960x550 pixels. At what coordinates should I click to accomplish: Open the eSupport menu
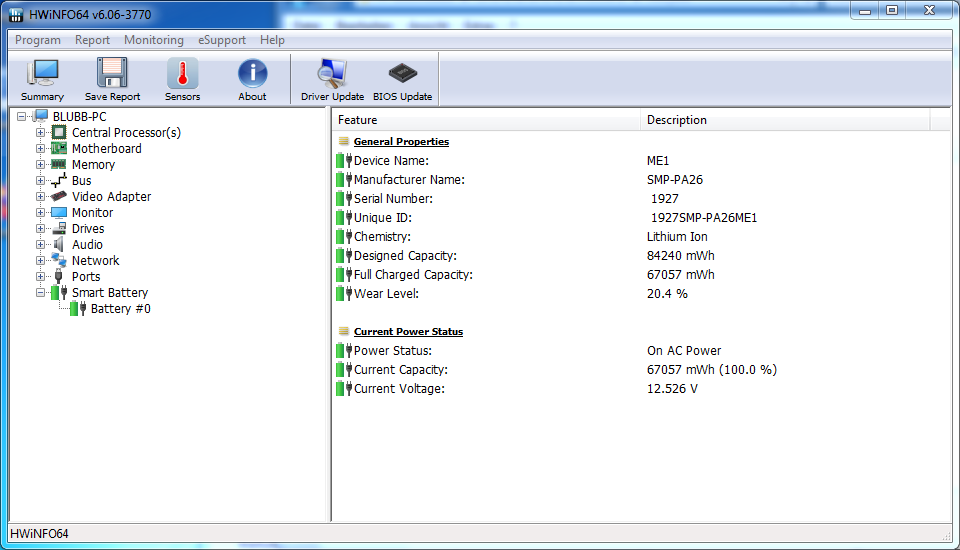click(x=222, y=40)
